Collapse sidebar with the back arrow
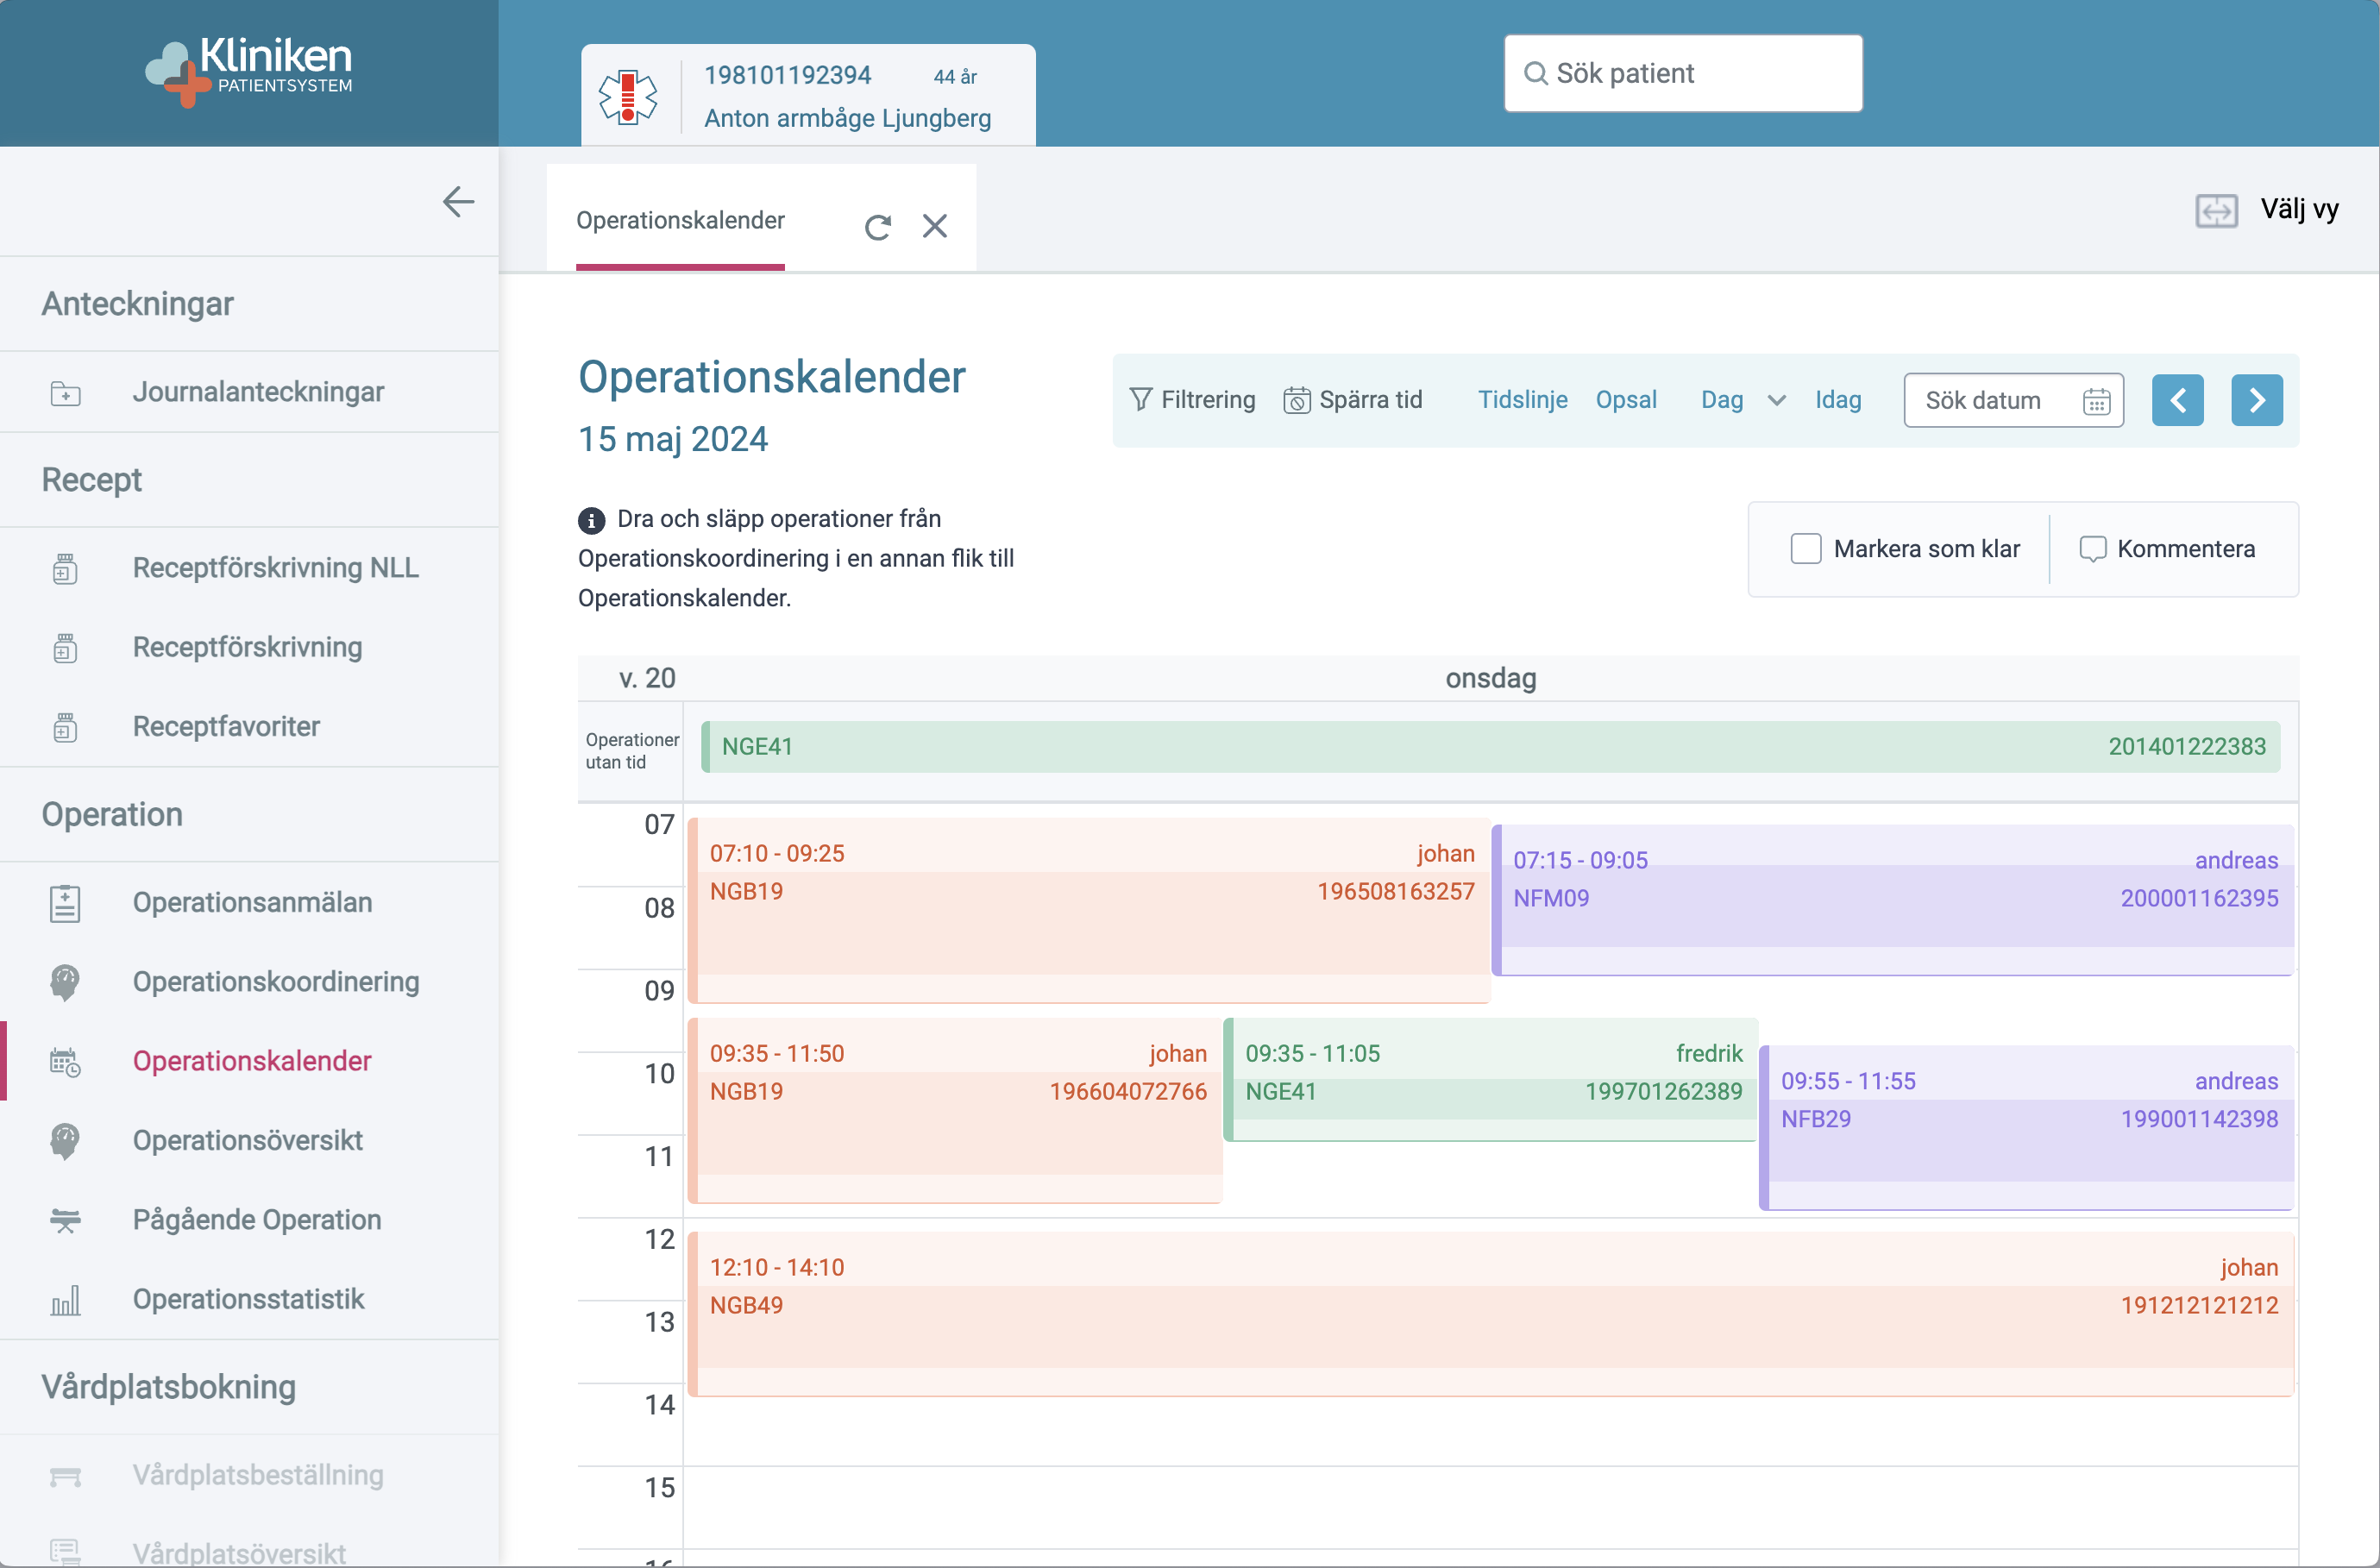Viewport: 2380px width, 1568px height. click(458, 202)
